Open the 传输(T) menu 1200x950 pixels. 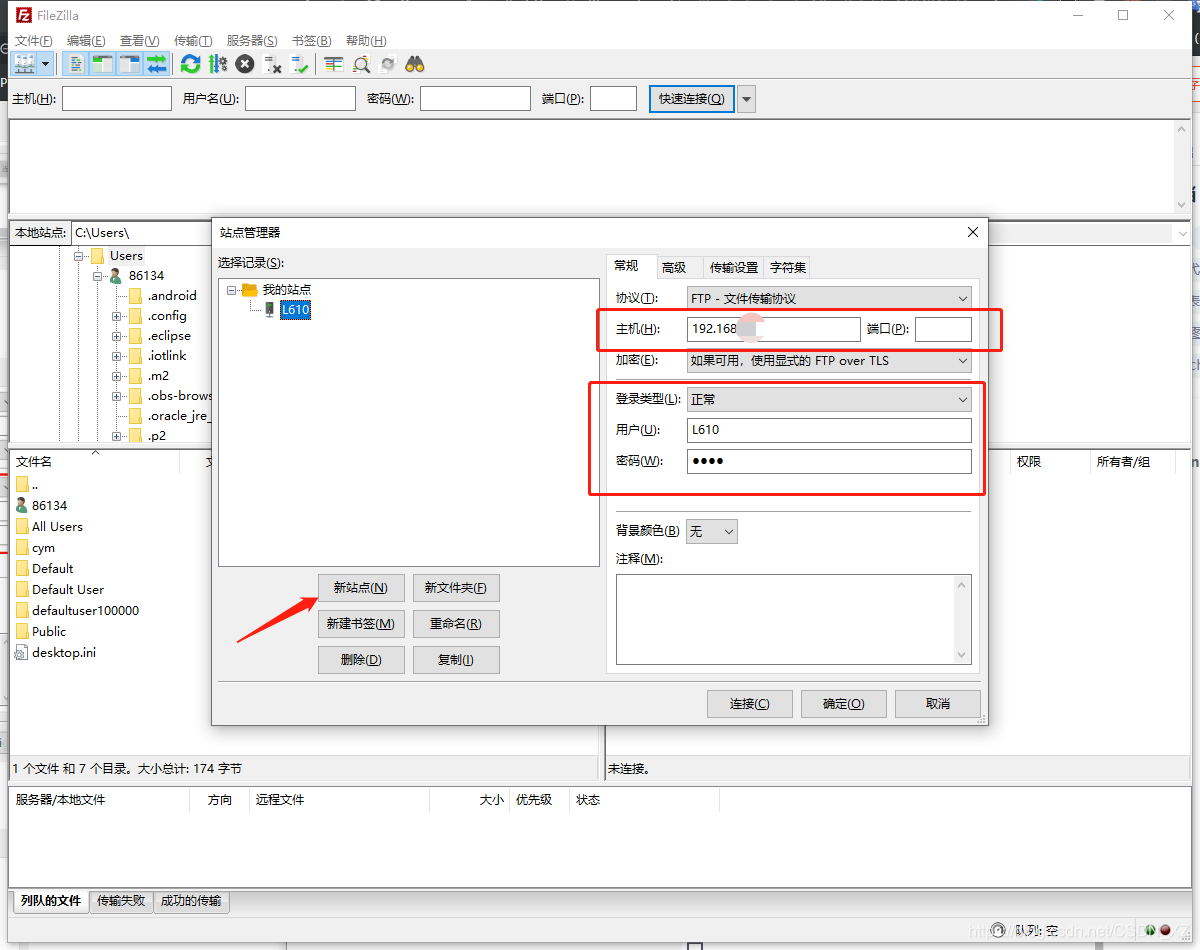pyautogui.click(x=193, y=41)
